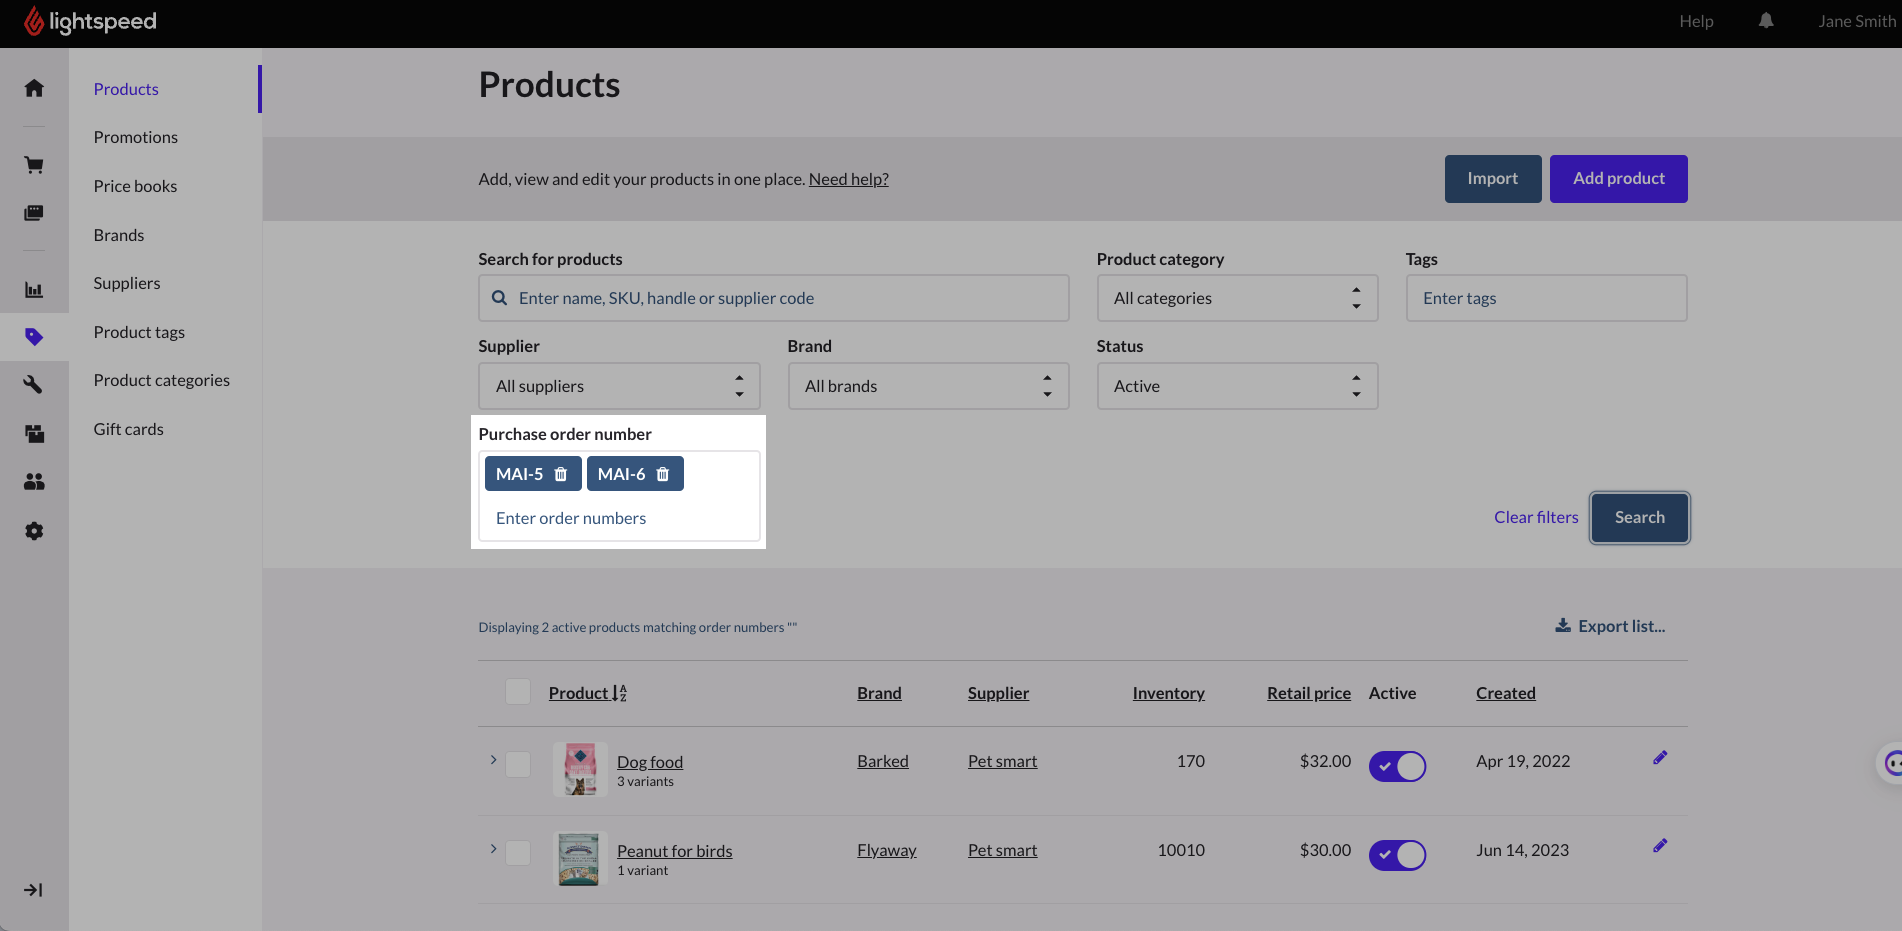This screenshot has width=1902, height=931.
Task: Open the notifications bell
Action: (x=1766, y=21)
